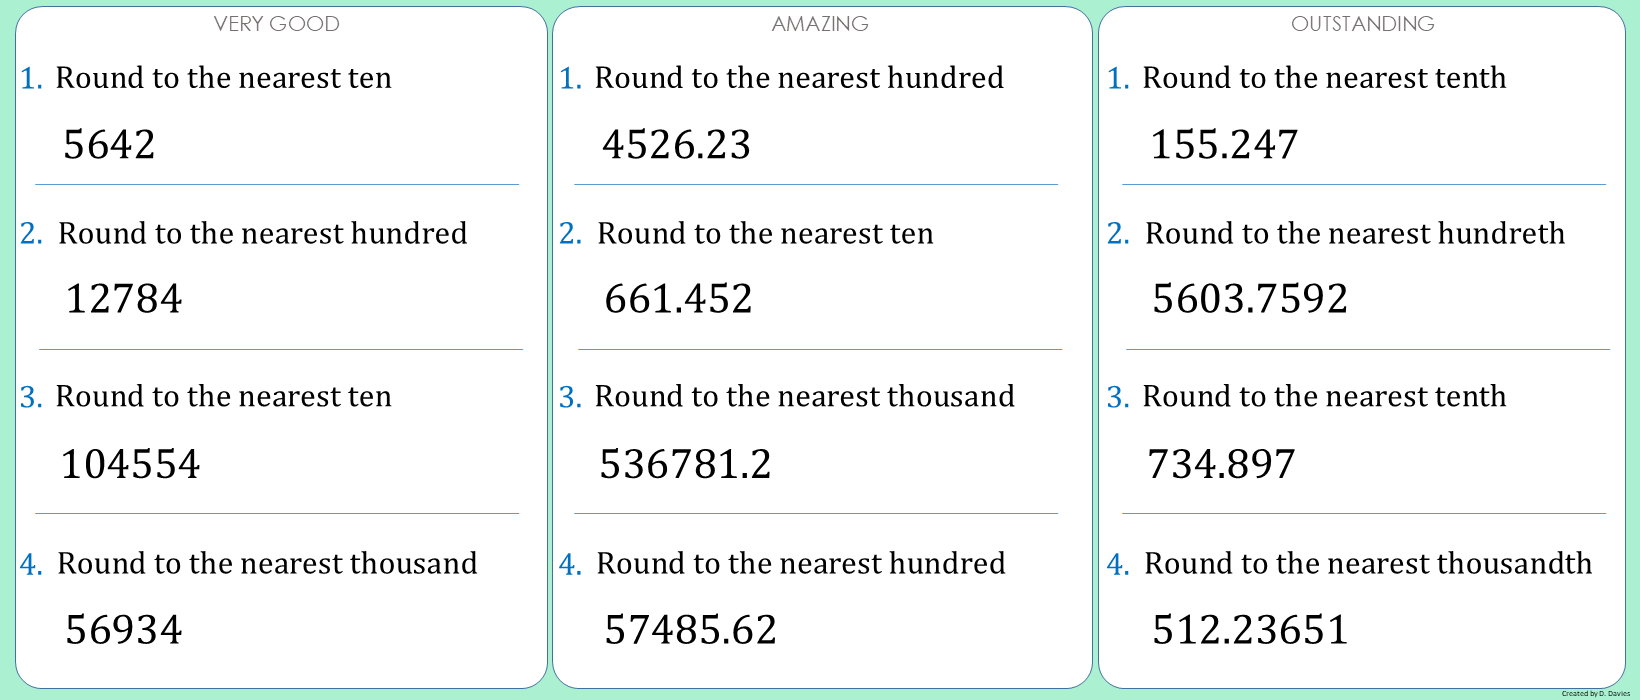Click the "Round to the nearest thousandth" instruction
The width and height of the screenshot is (1640, 700).
coord(1368,564)
